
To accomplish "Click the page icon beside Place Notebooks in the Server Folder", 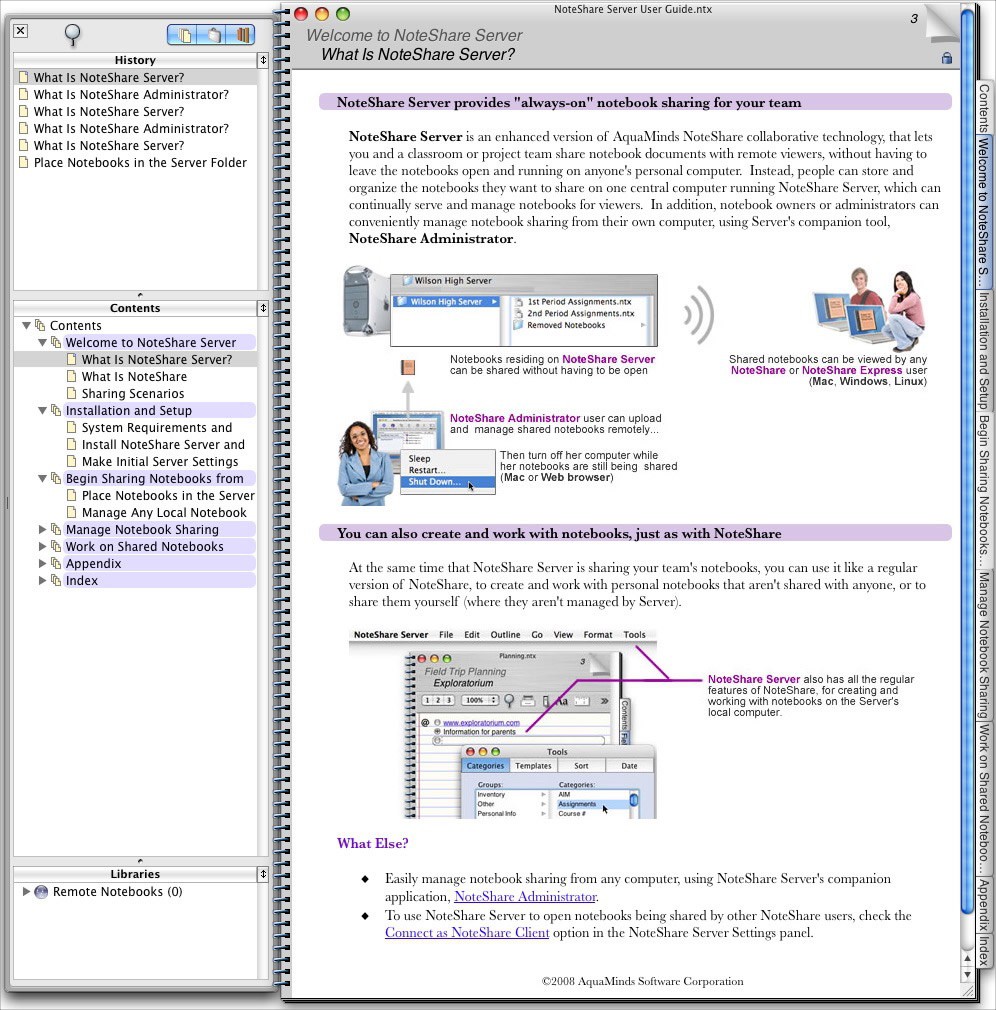I will point(23,162).
